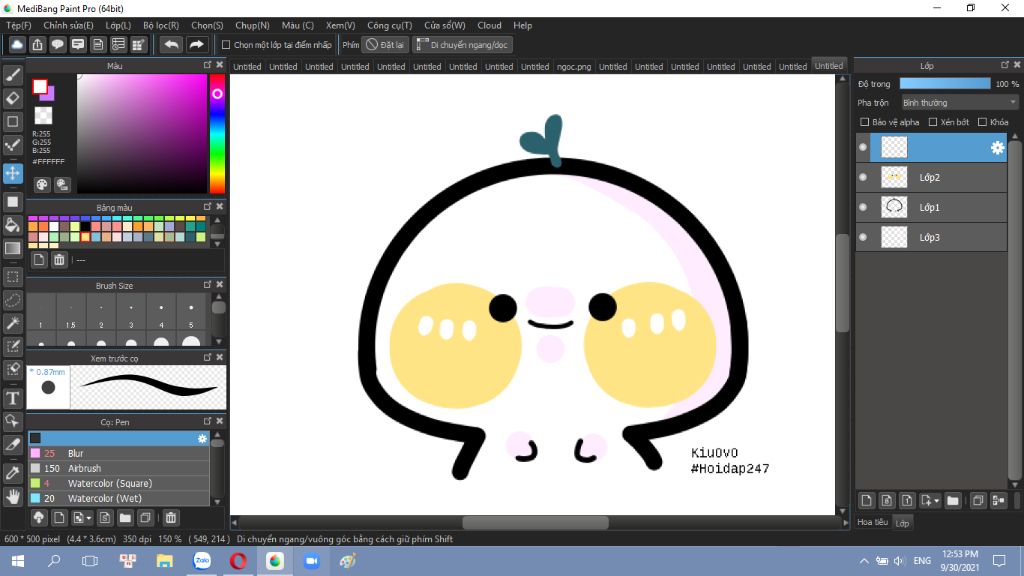Open add-brush dropdown in brush panel
Screen dimensions: 1024x576
(88, 518)
